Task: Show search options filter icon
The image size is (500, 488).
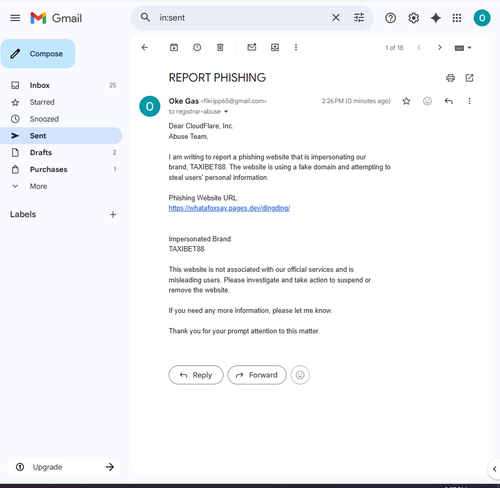Action: (x=359, y=18)
